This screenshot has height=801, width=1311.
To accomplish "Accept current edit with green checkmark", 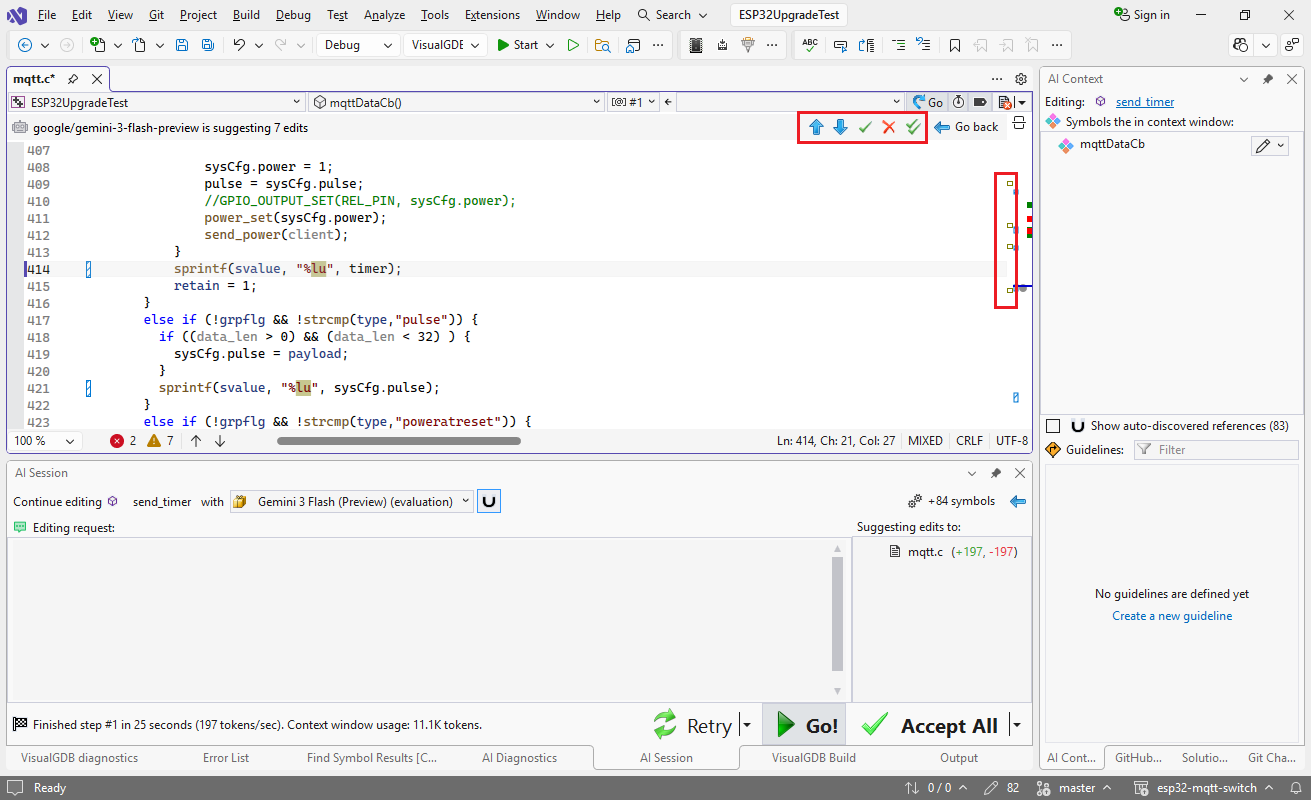I will pos(865,127).
